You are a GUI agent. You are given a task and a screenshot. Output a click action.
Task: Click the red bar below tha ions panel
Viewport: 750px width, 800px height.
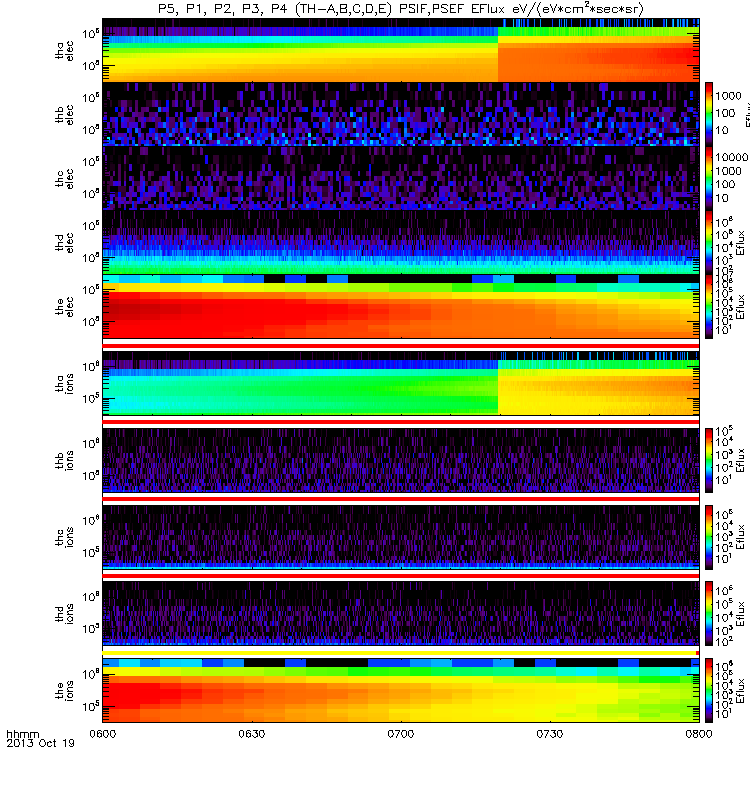(401, 422)
